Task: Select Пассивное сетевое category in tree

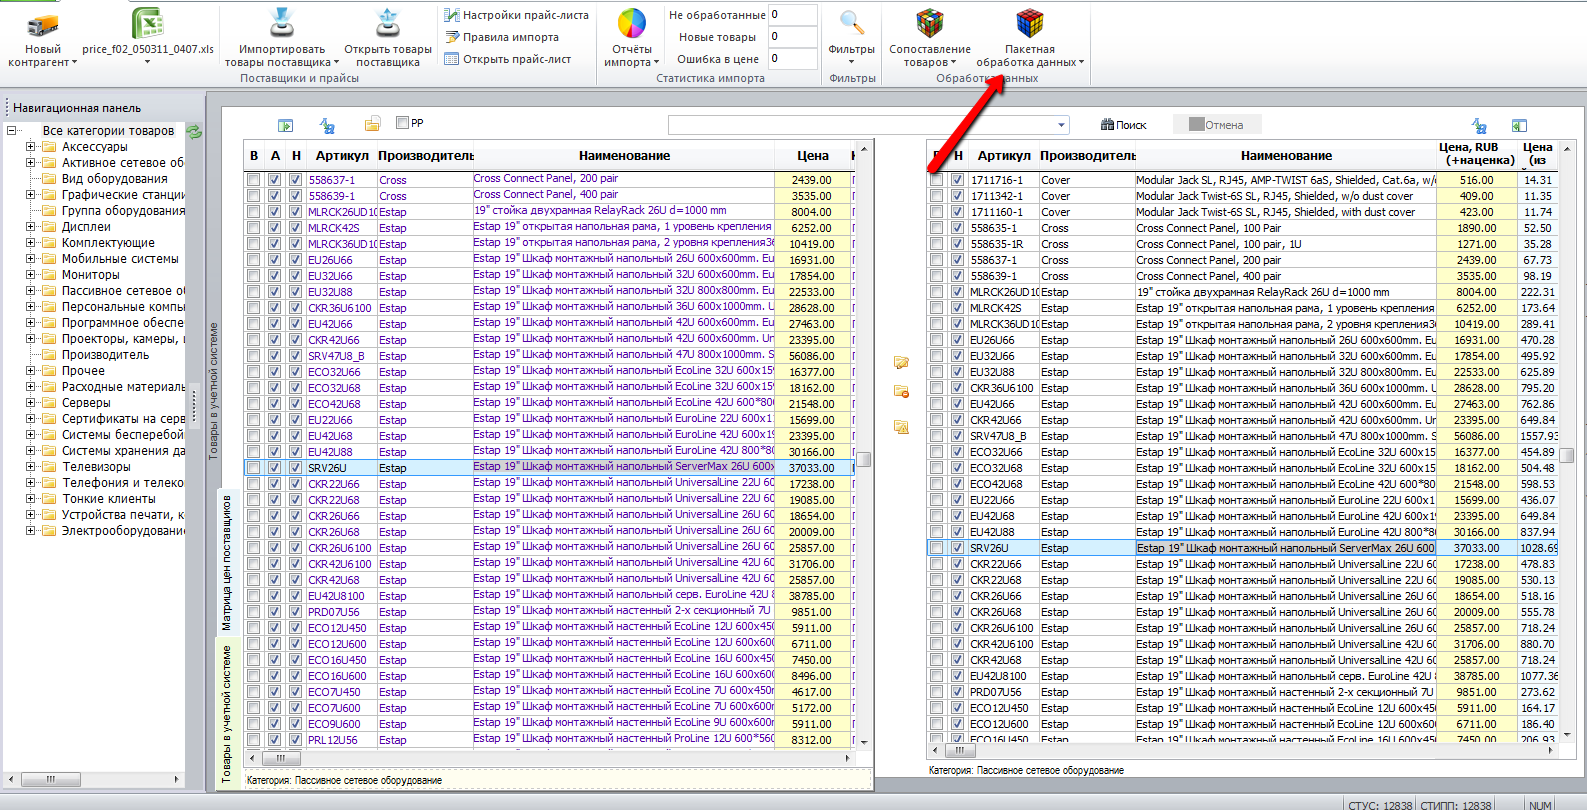Action: [x=123, y=291]
